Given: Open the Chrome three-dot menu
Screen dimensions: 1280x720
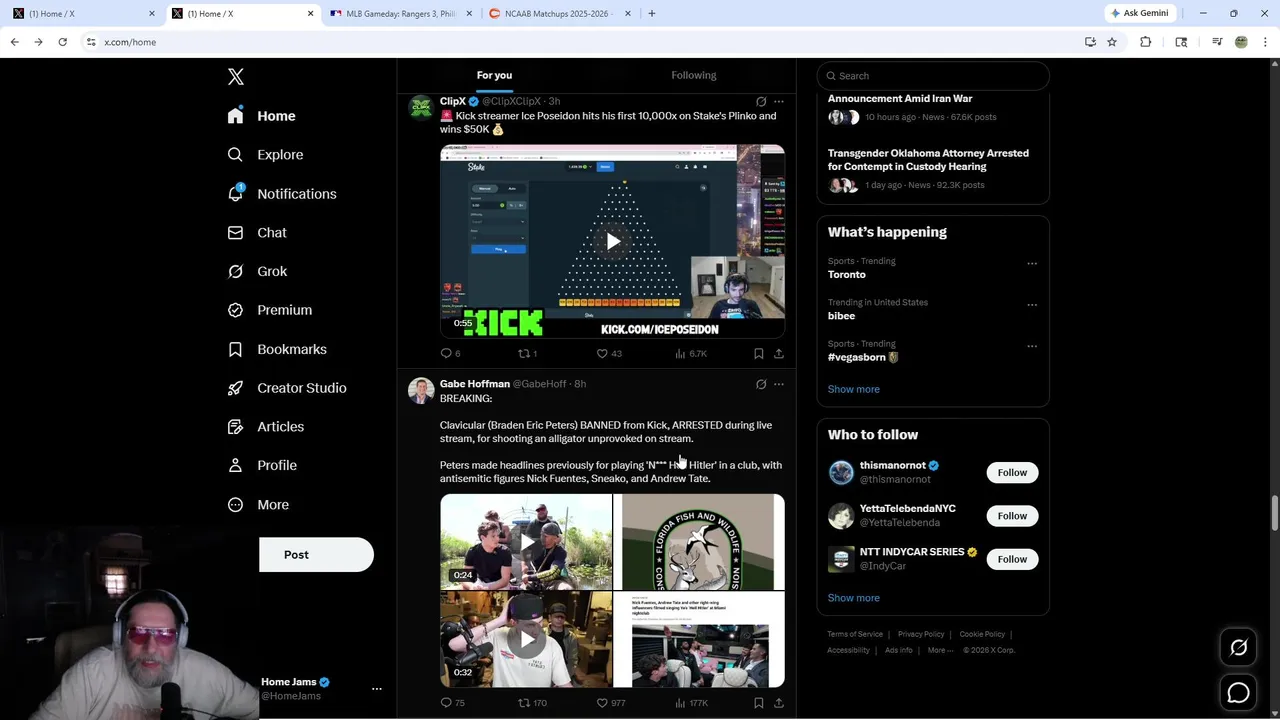Looking at the screenshot, I should [1266, 42].
